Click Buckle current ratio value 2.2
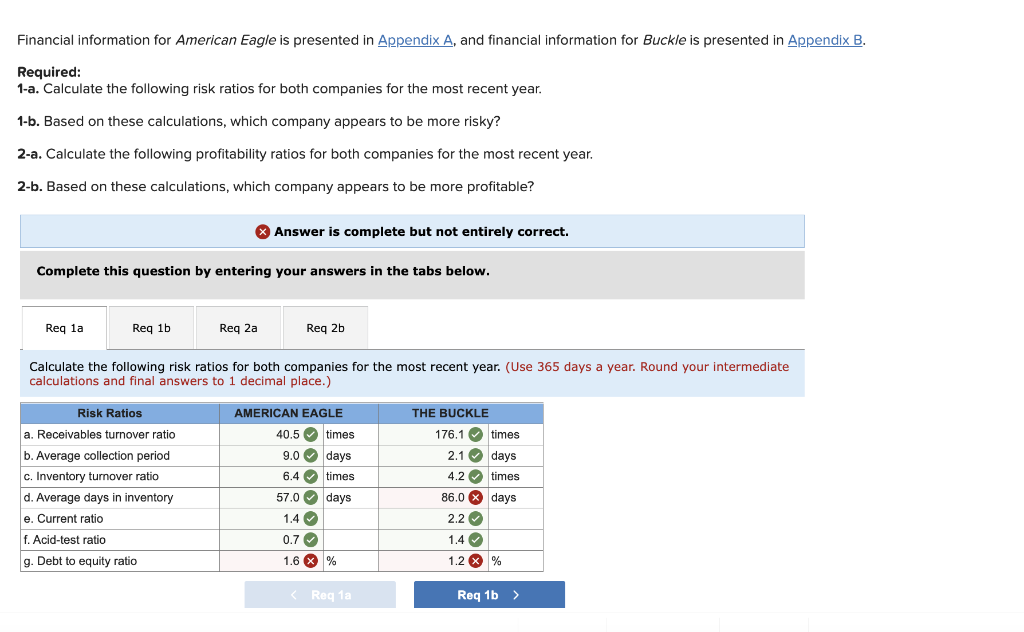Image resolution: width=1024 pixels, height=632 pixels. (456, 519)
